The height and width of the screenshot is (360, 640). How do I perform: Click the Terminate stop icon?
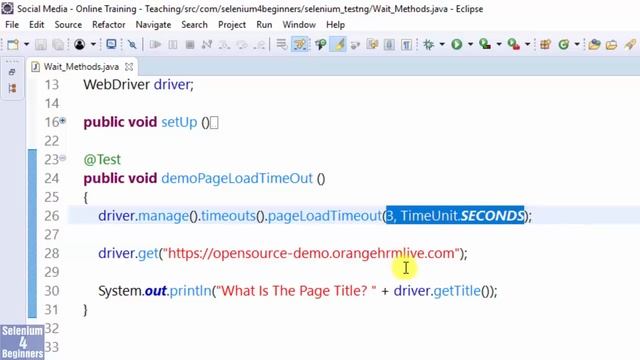tap(190, 44)
